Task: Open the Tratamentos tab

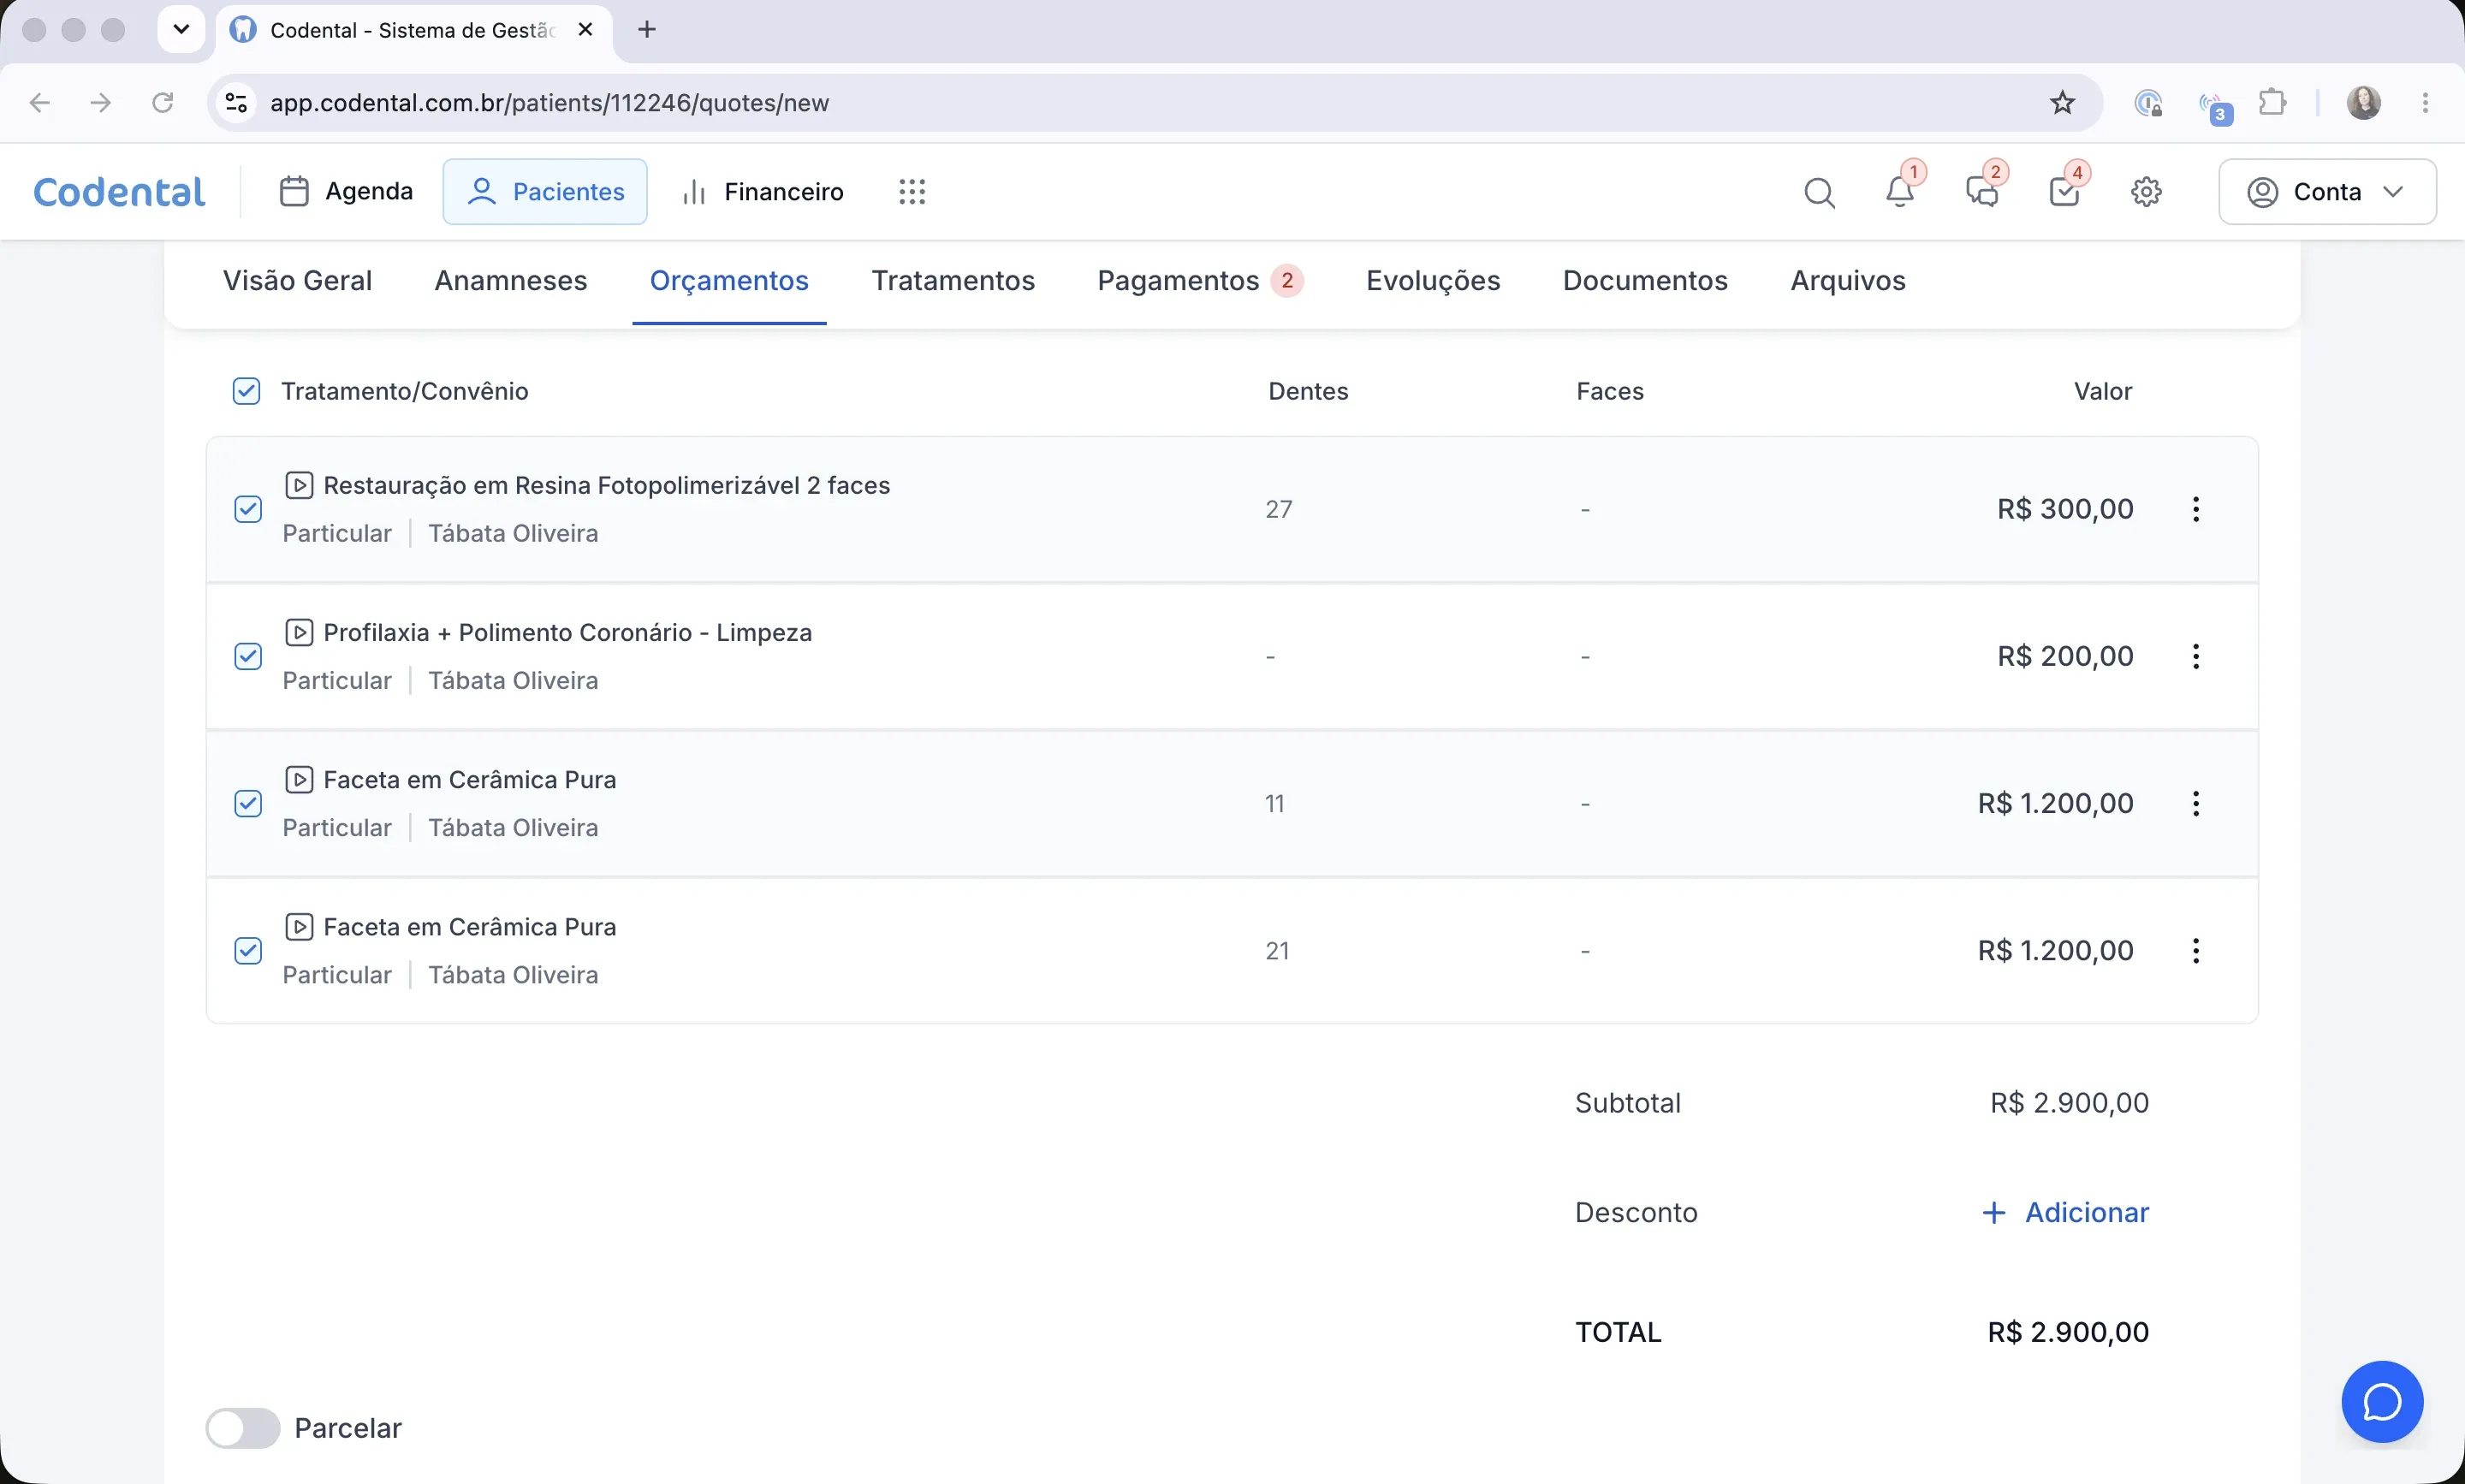Action: point(953,280)
